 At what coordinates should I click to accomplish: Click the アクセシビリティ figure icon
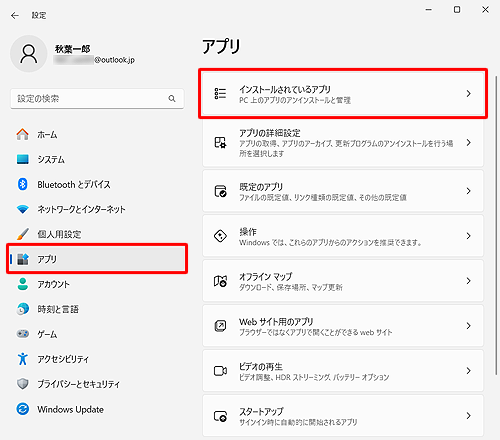click(23, 359)
